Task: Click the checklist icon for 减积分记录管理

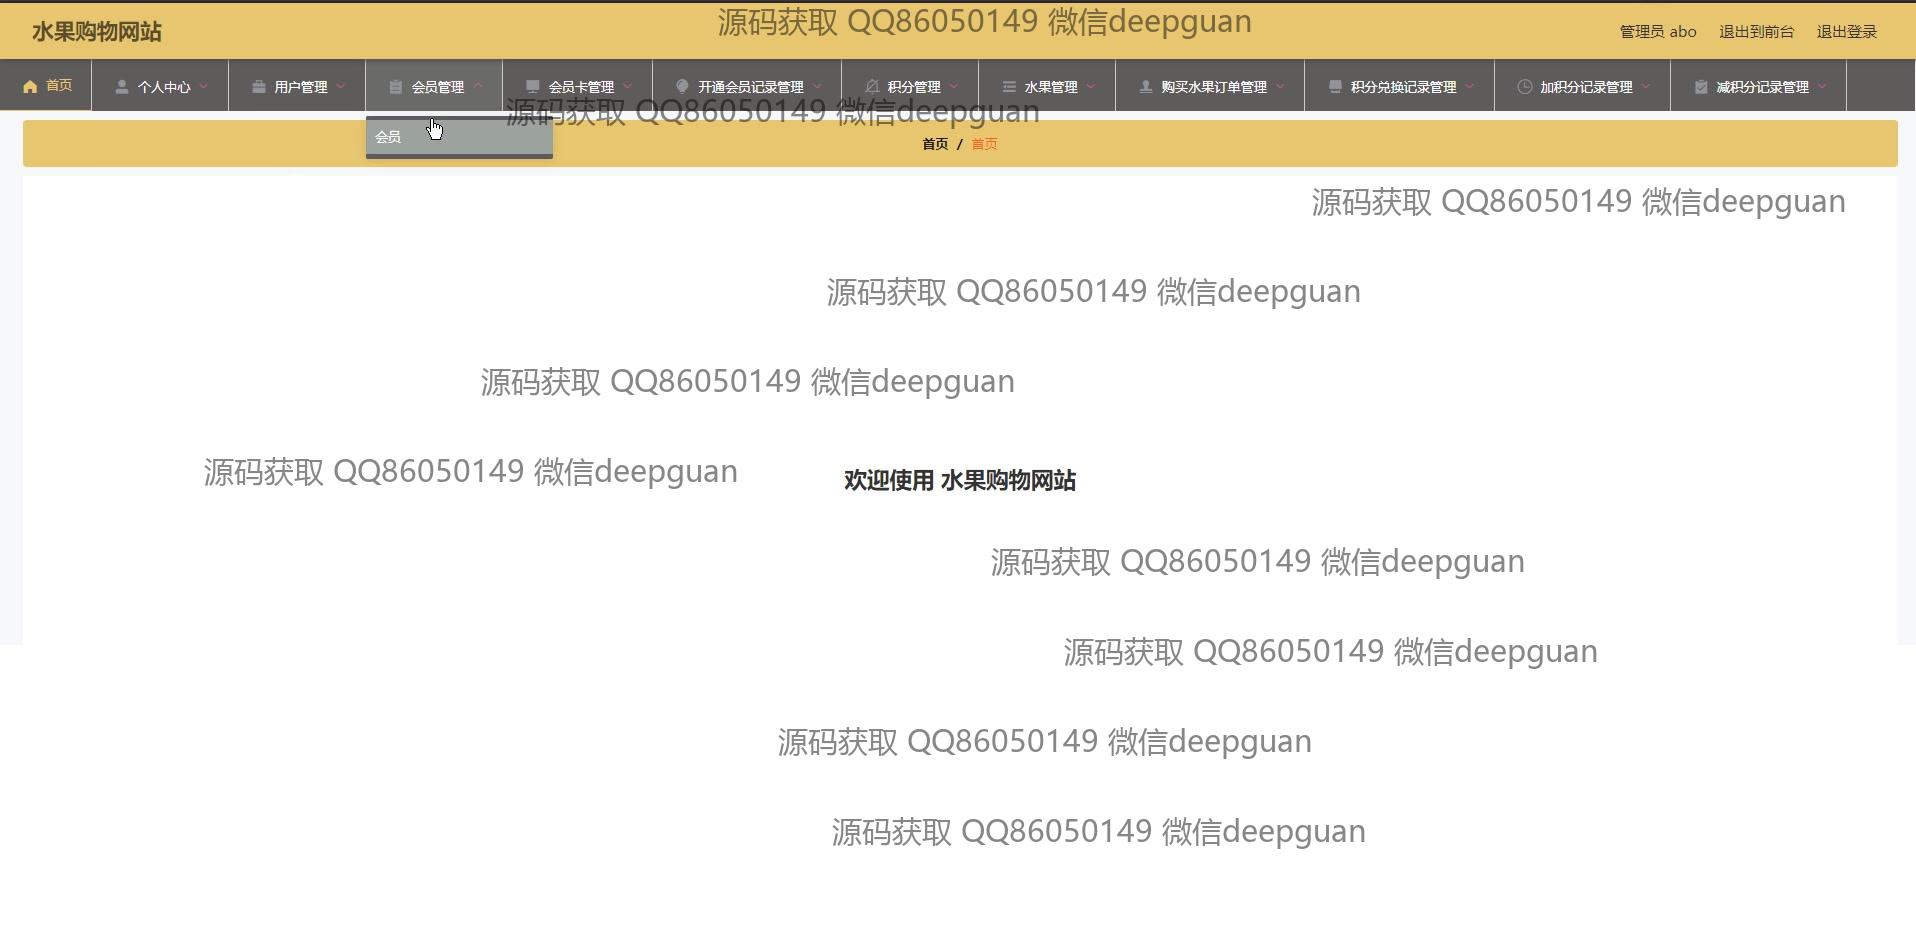Action: [x=1700, y=87]
